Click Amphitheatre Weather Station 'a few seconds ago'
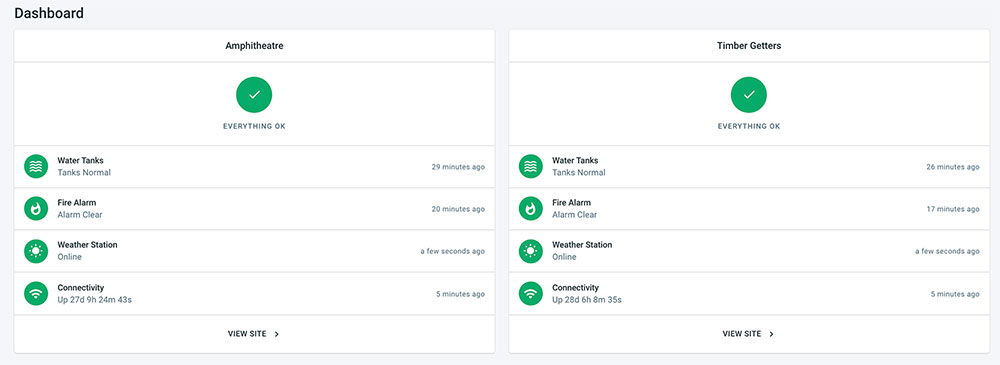The width and height of the screenshot is (1000, 365). click(452, 251)
